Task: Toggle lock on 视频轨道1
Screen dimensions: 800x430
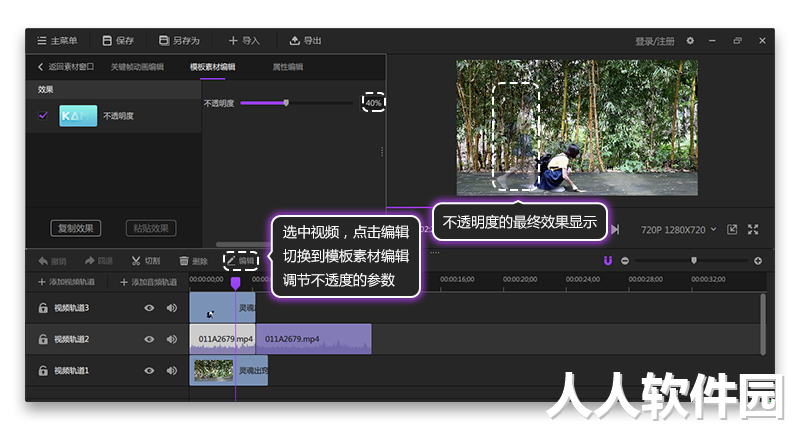Action: tap(43, 371)
